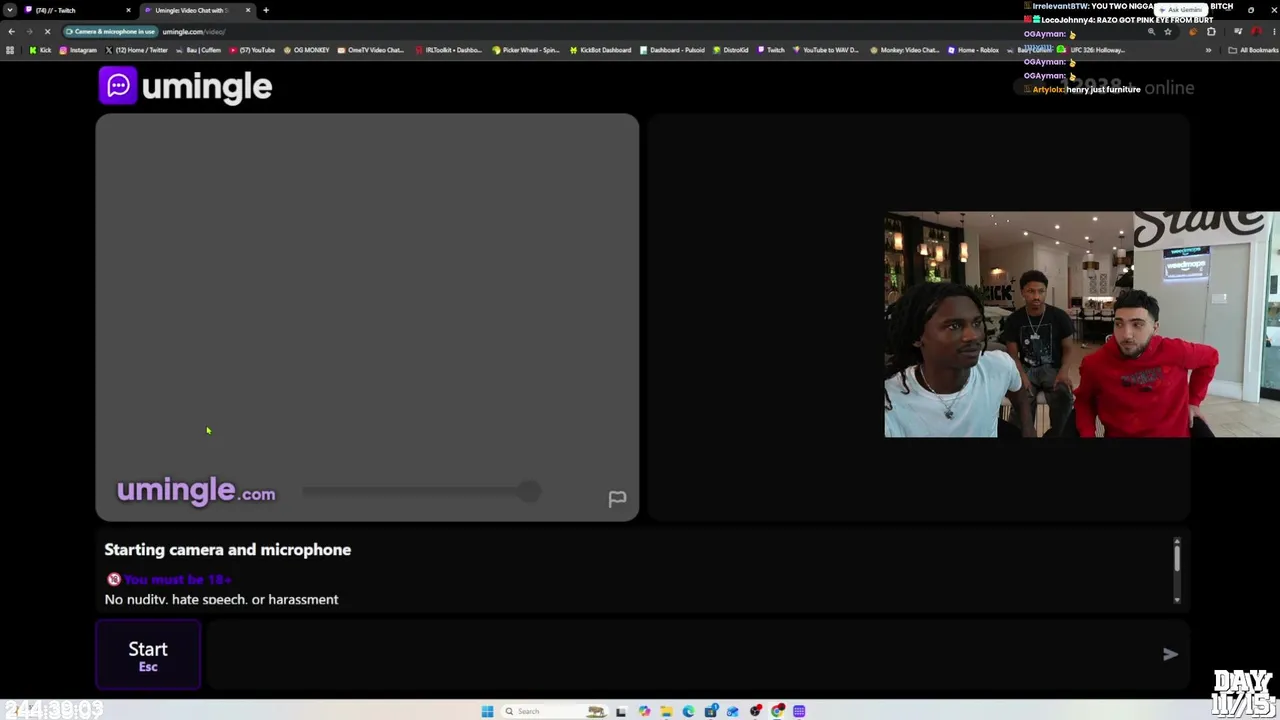This screenshot has height=720, width=1280.
Task: Open a new browser tab
Action: [266, 10]
